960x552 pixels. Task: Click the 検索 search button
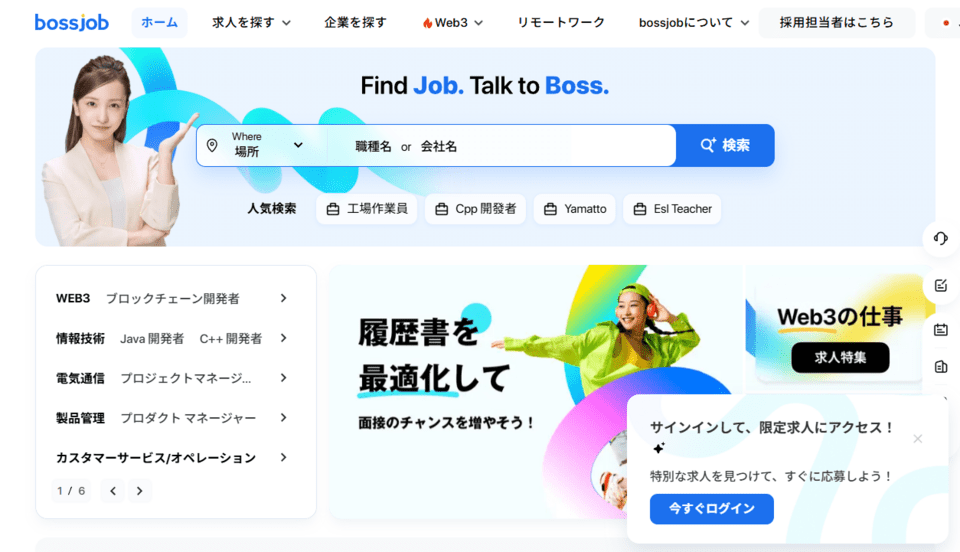pos(725,145)
